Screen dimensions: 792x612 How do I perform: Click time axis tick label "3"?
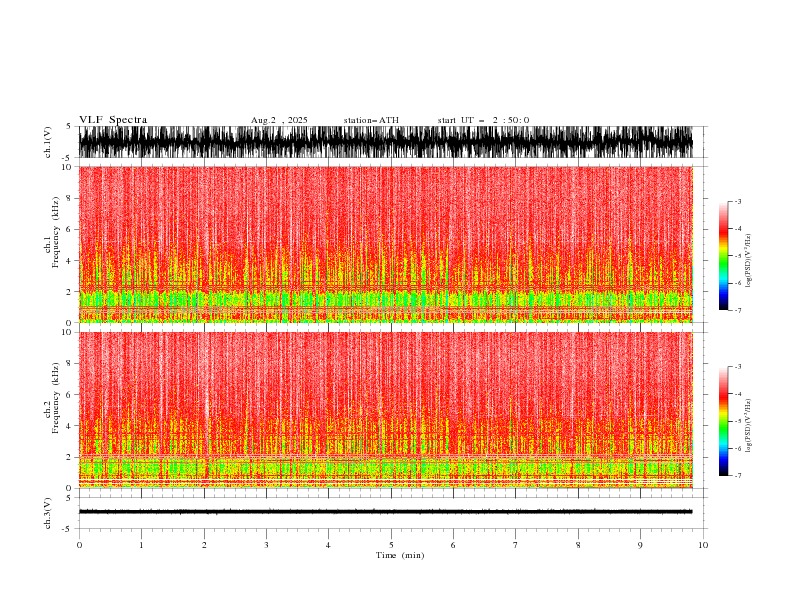point(266,545)
